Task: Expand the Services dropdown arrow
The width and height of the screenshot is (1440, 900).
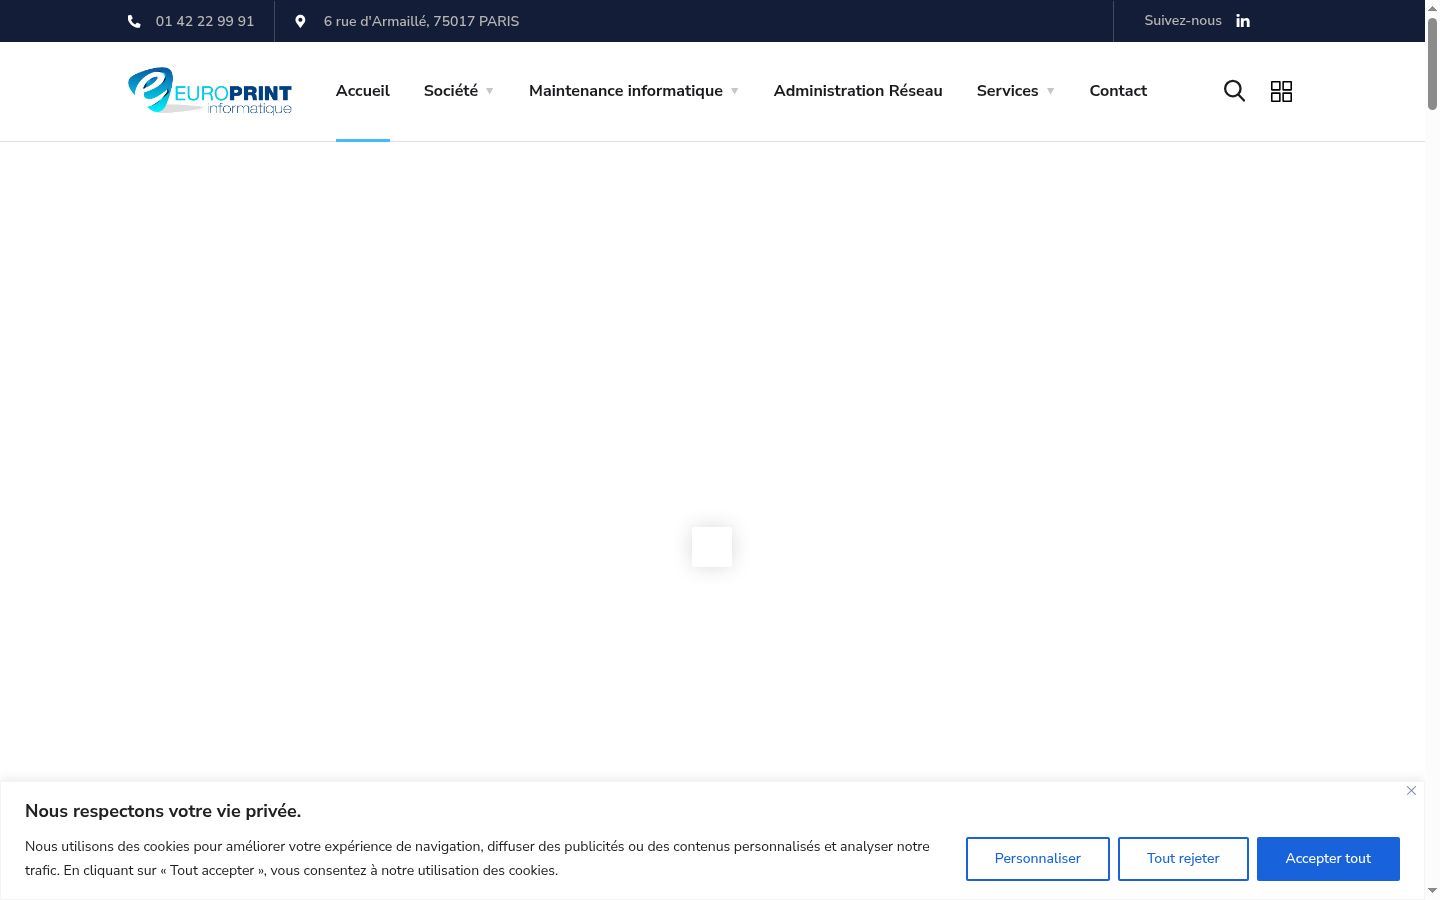Action: [x=1050, y=91]
